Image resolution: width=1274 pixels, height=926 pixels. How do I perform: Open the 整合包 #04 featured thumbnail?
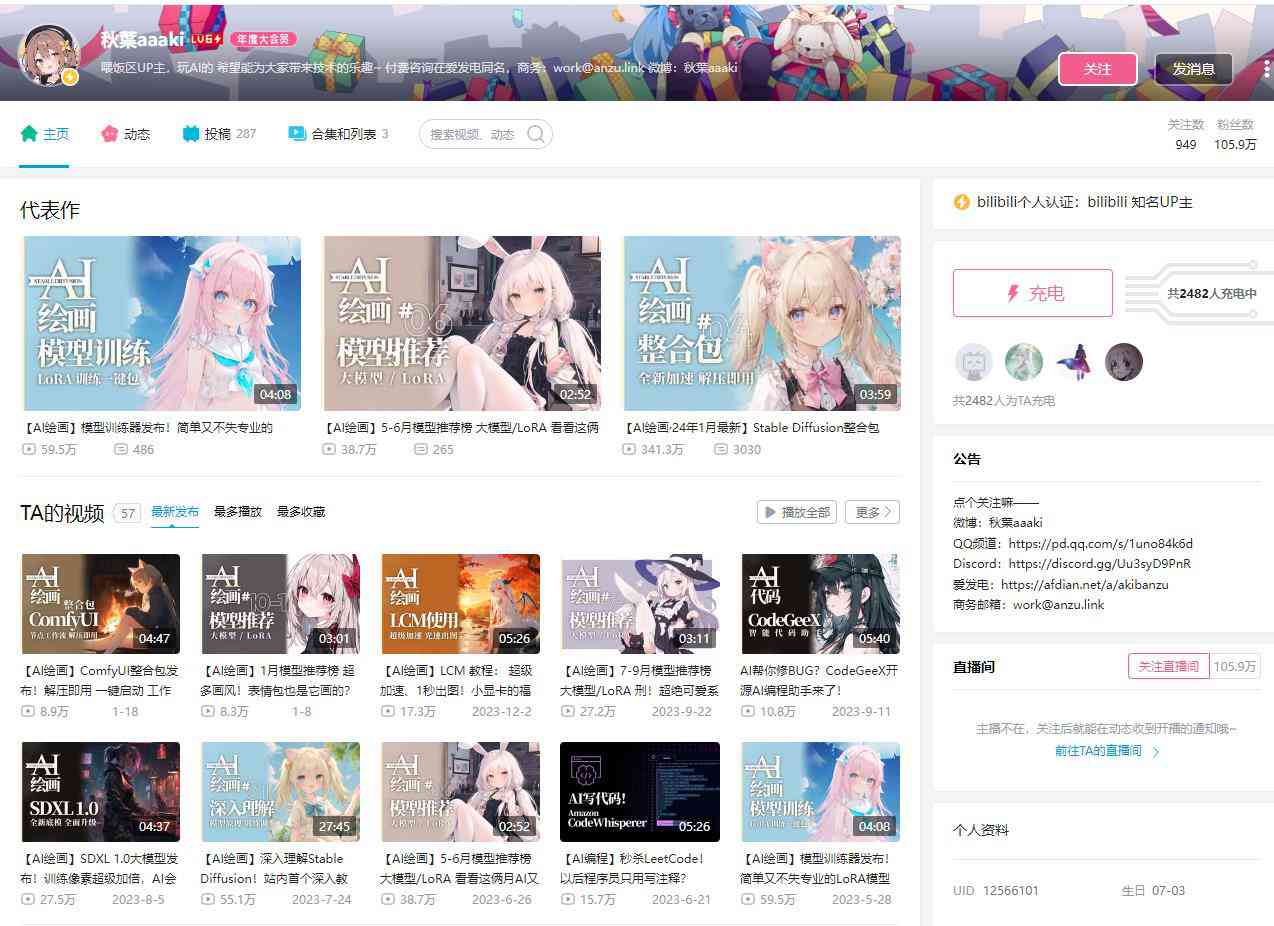coord(761,323)
